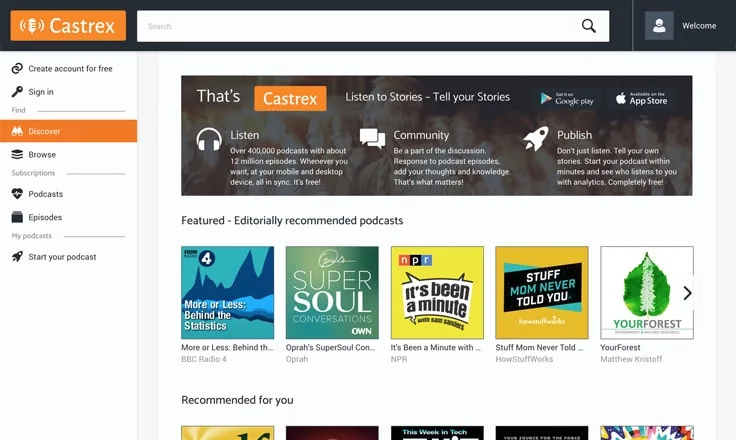Viewport: 736px width, 440px height.
Task: Click the Create account link icon
Action: [17, 69]
